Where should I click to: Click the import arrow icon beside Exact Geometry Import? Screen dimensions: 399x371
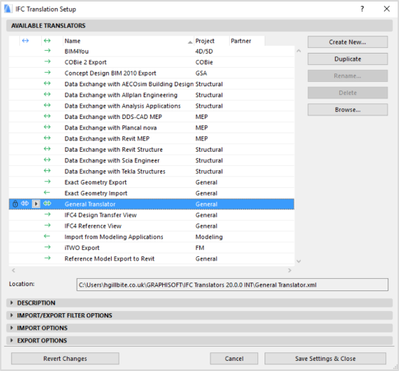point(47,193)
